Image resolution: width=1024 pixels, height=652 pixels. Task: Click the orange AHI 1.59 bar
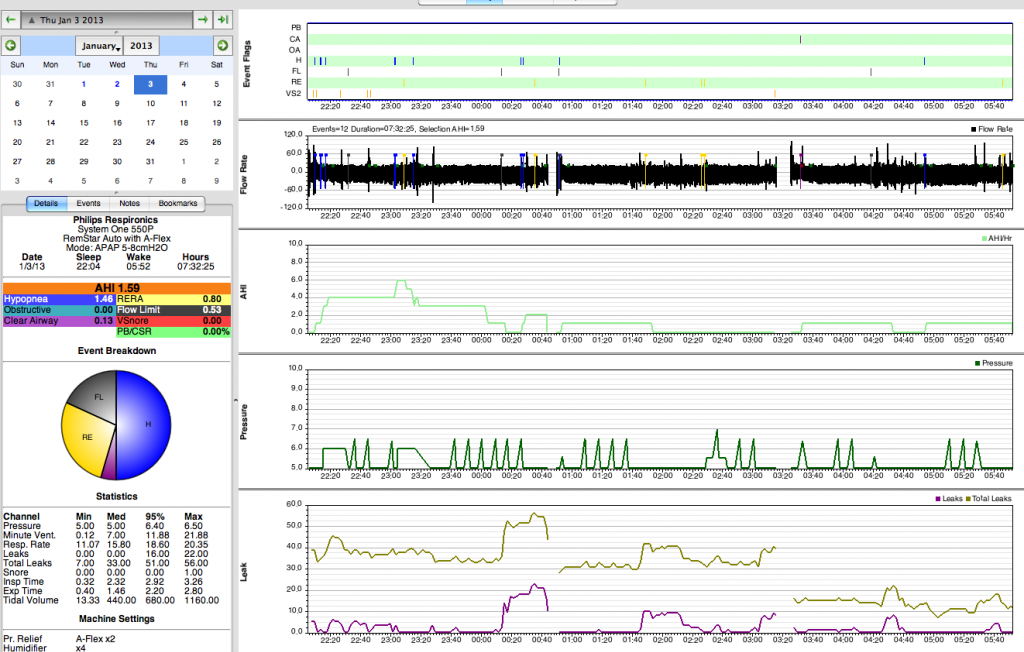[117, 288]
